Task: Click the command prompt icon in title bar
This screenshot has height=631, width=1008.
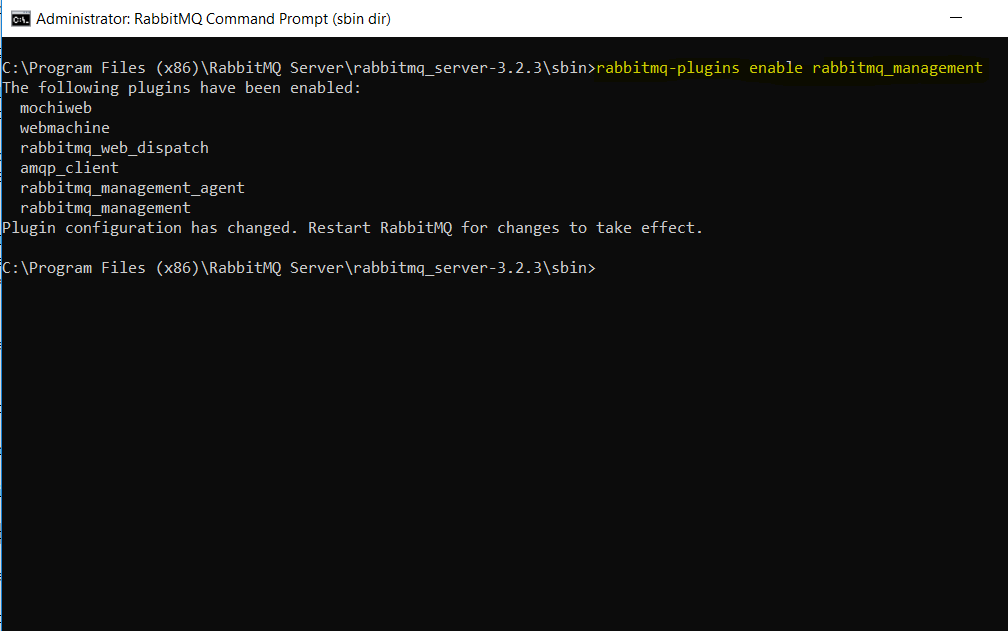Action: [20, 18]
